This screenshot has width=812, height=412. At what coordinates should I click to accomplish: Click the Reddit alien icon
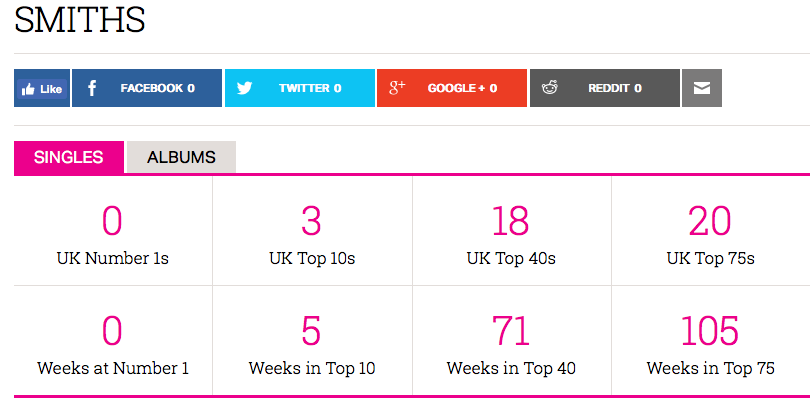(550, 88)
